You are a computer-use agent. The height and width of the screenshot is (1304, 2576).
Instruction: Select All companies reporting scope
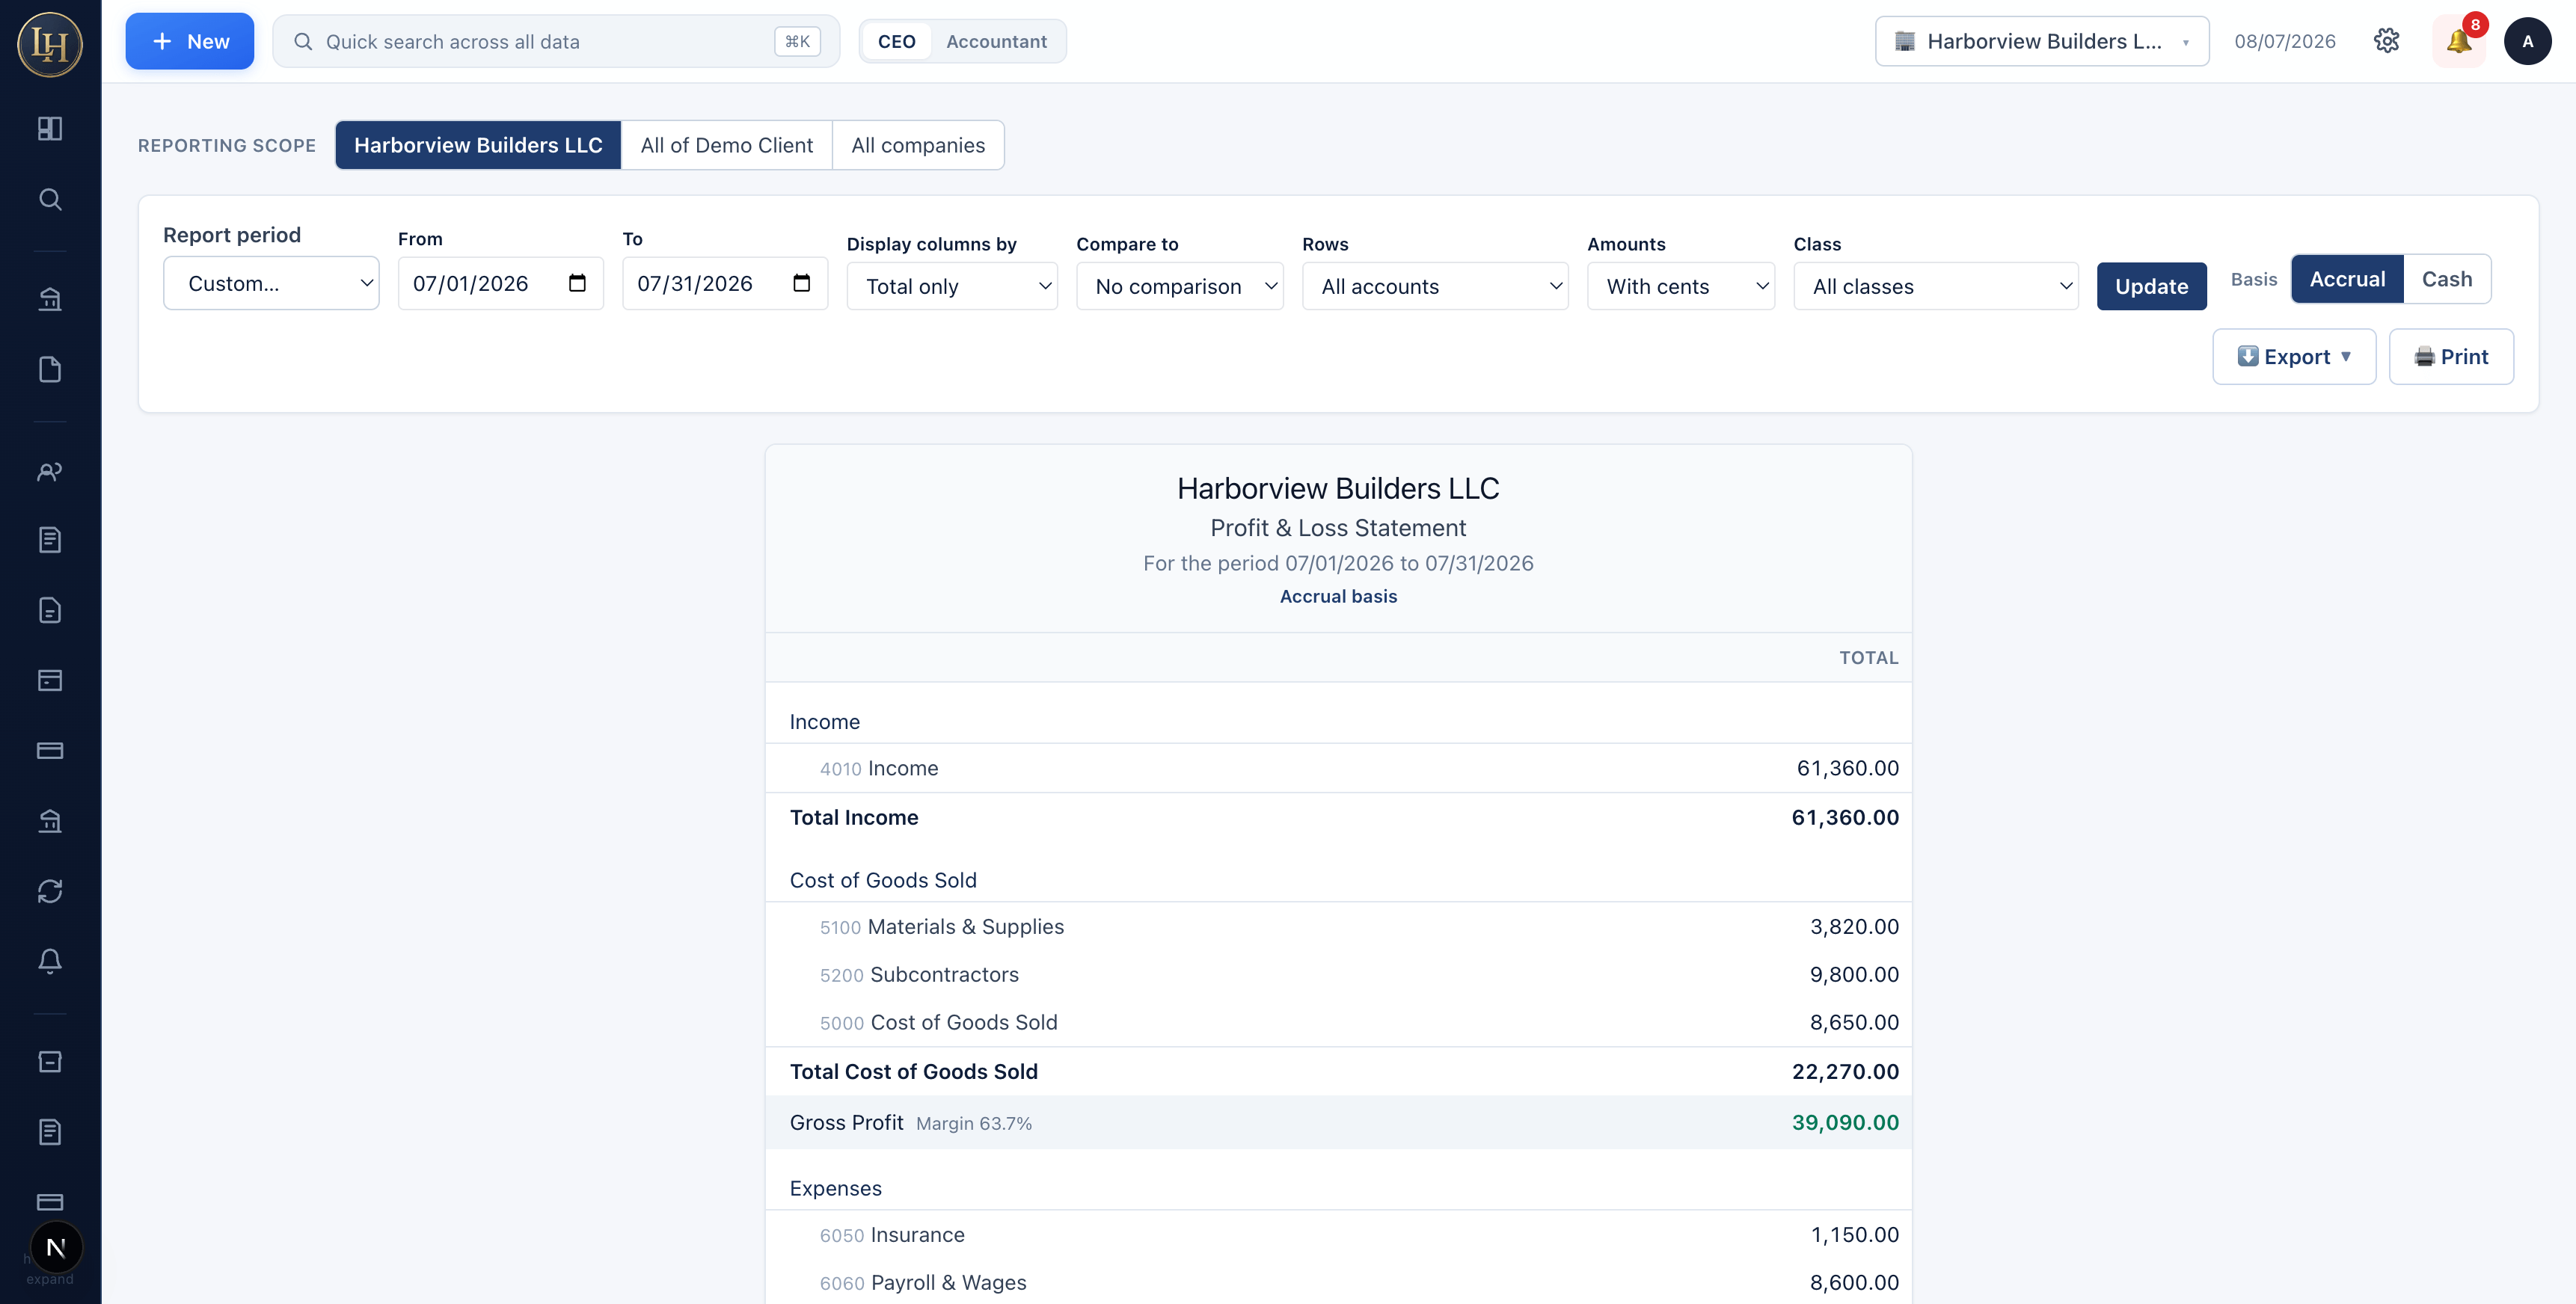point(918,145)
